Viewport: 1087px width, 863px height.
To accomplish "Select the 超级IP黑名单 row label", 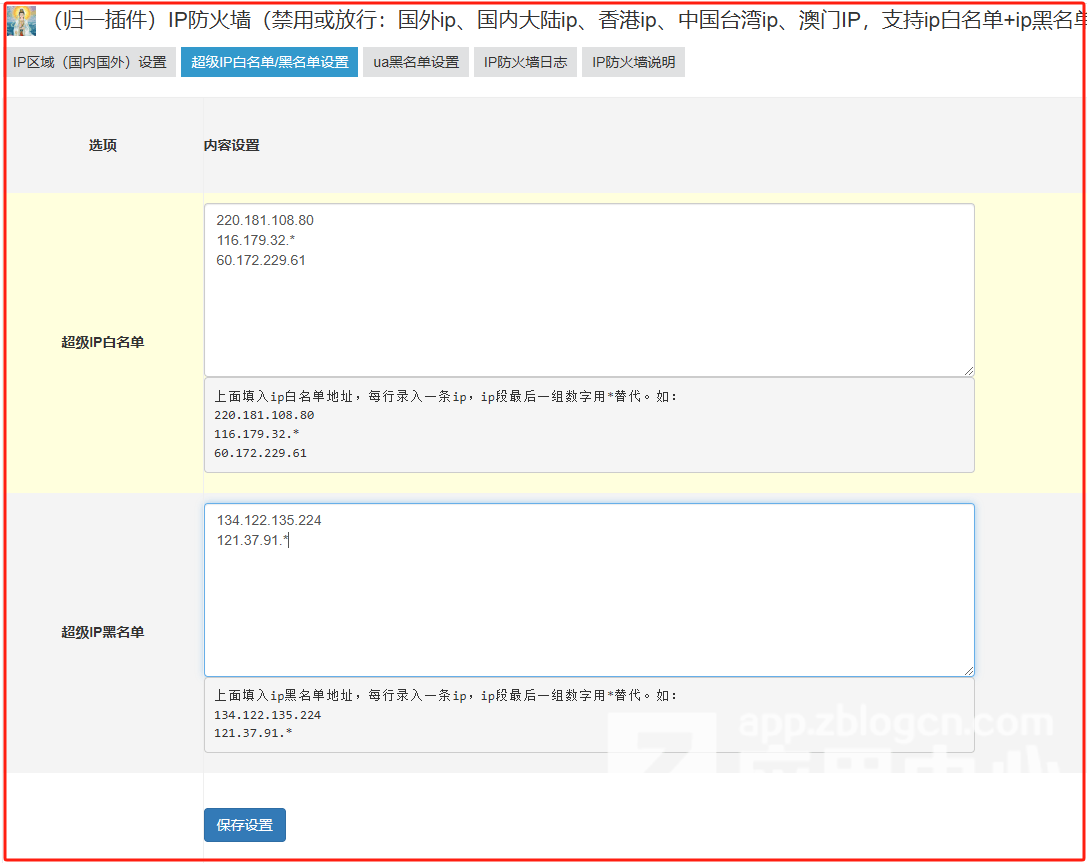I will pyautogui.click(x=102, y=632).
